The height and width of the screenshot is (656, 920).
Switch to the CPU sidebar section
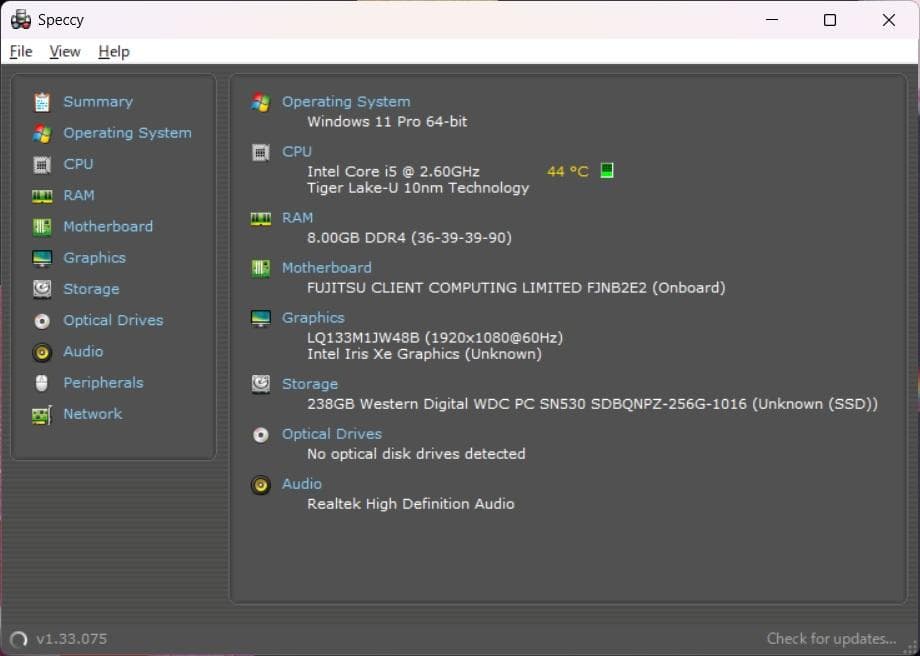click(78, 164)
